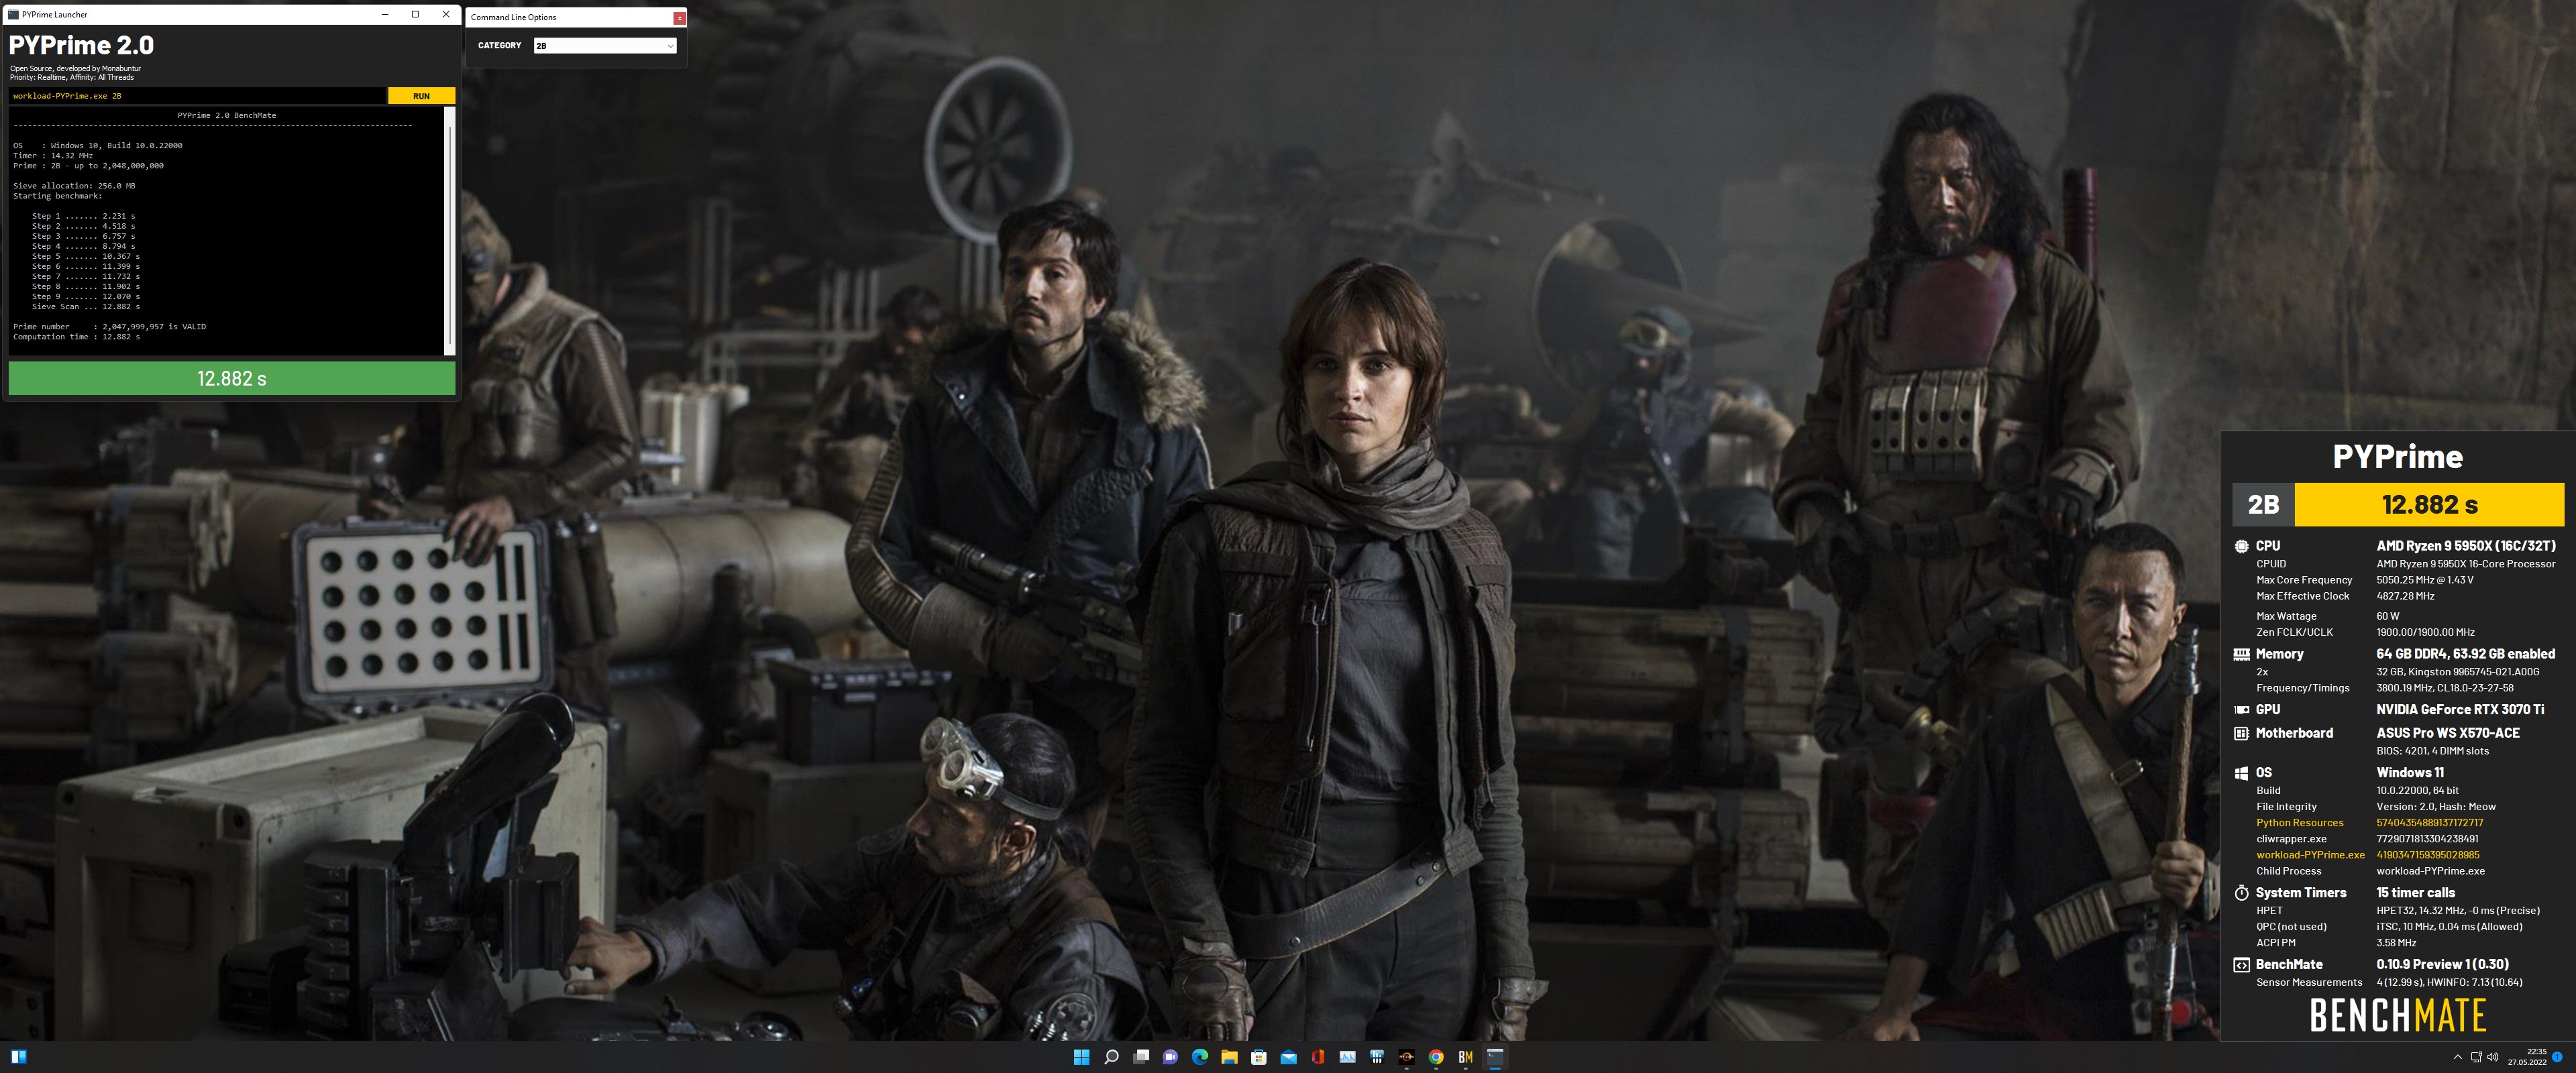
Task: Click the CPU chip icon in BenchMate panel
Action: [2241, 546]
